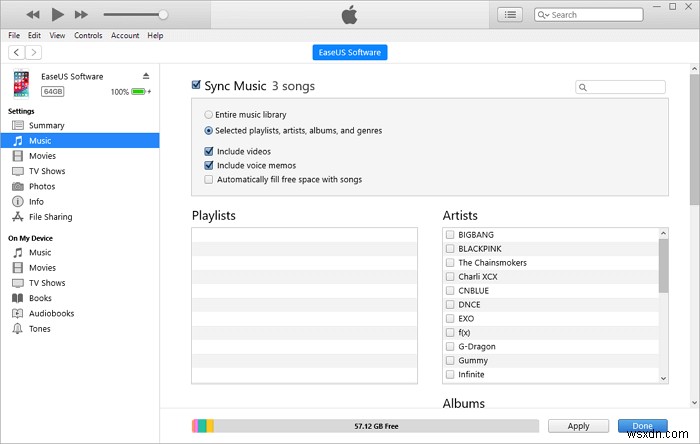Toggle the Sync Music checkbox
This screenshot has width=700, height=444.
[196, 85]
